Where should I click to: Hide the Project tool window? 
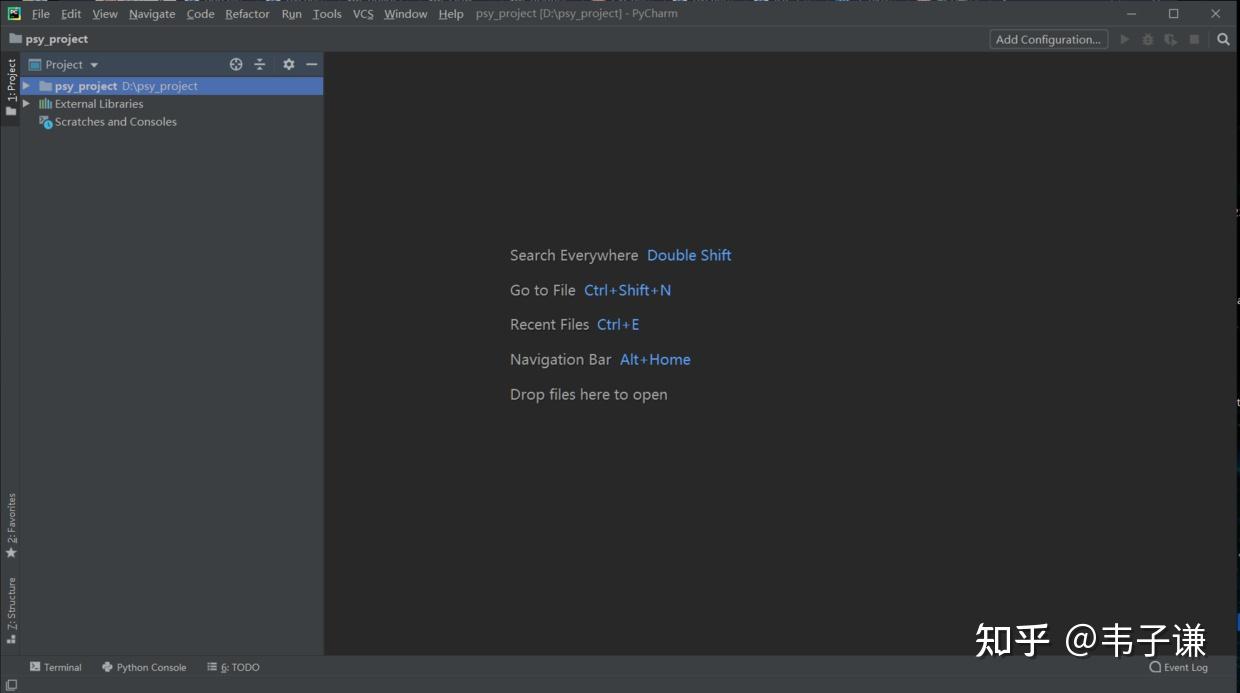(311, 63)
